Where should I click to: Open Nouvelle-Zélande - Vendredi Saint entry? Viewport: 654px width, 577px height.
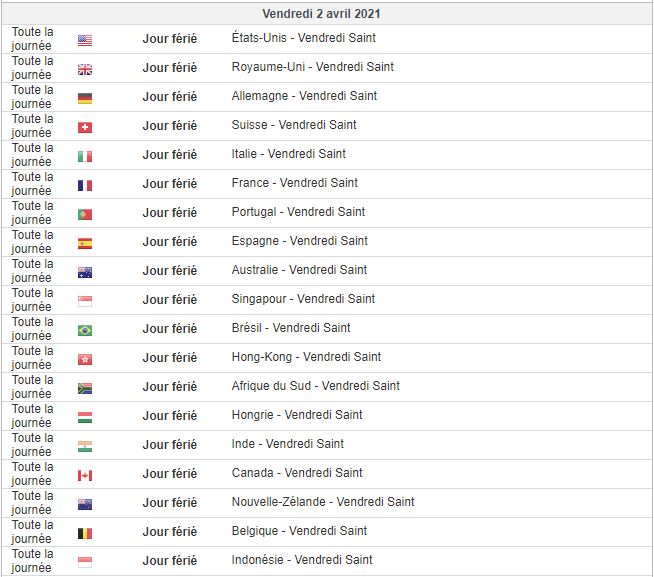click(323, 502)
